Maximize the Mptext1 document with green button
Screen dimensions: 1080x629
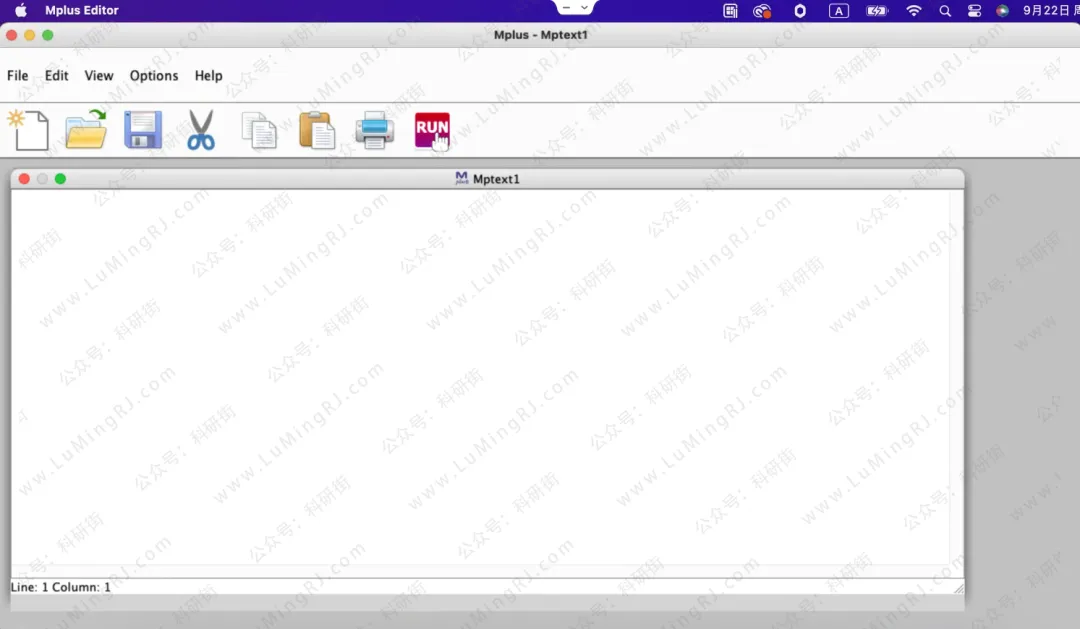(x=61, y=178)
